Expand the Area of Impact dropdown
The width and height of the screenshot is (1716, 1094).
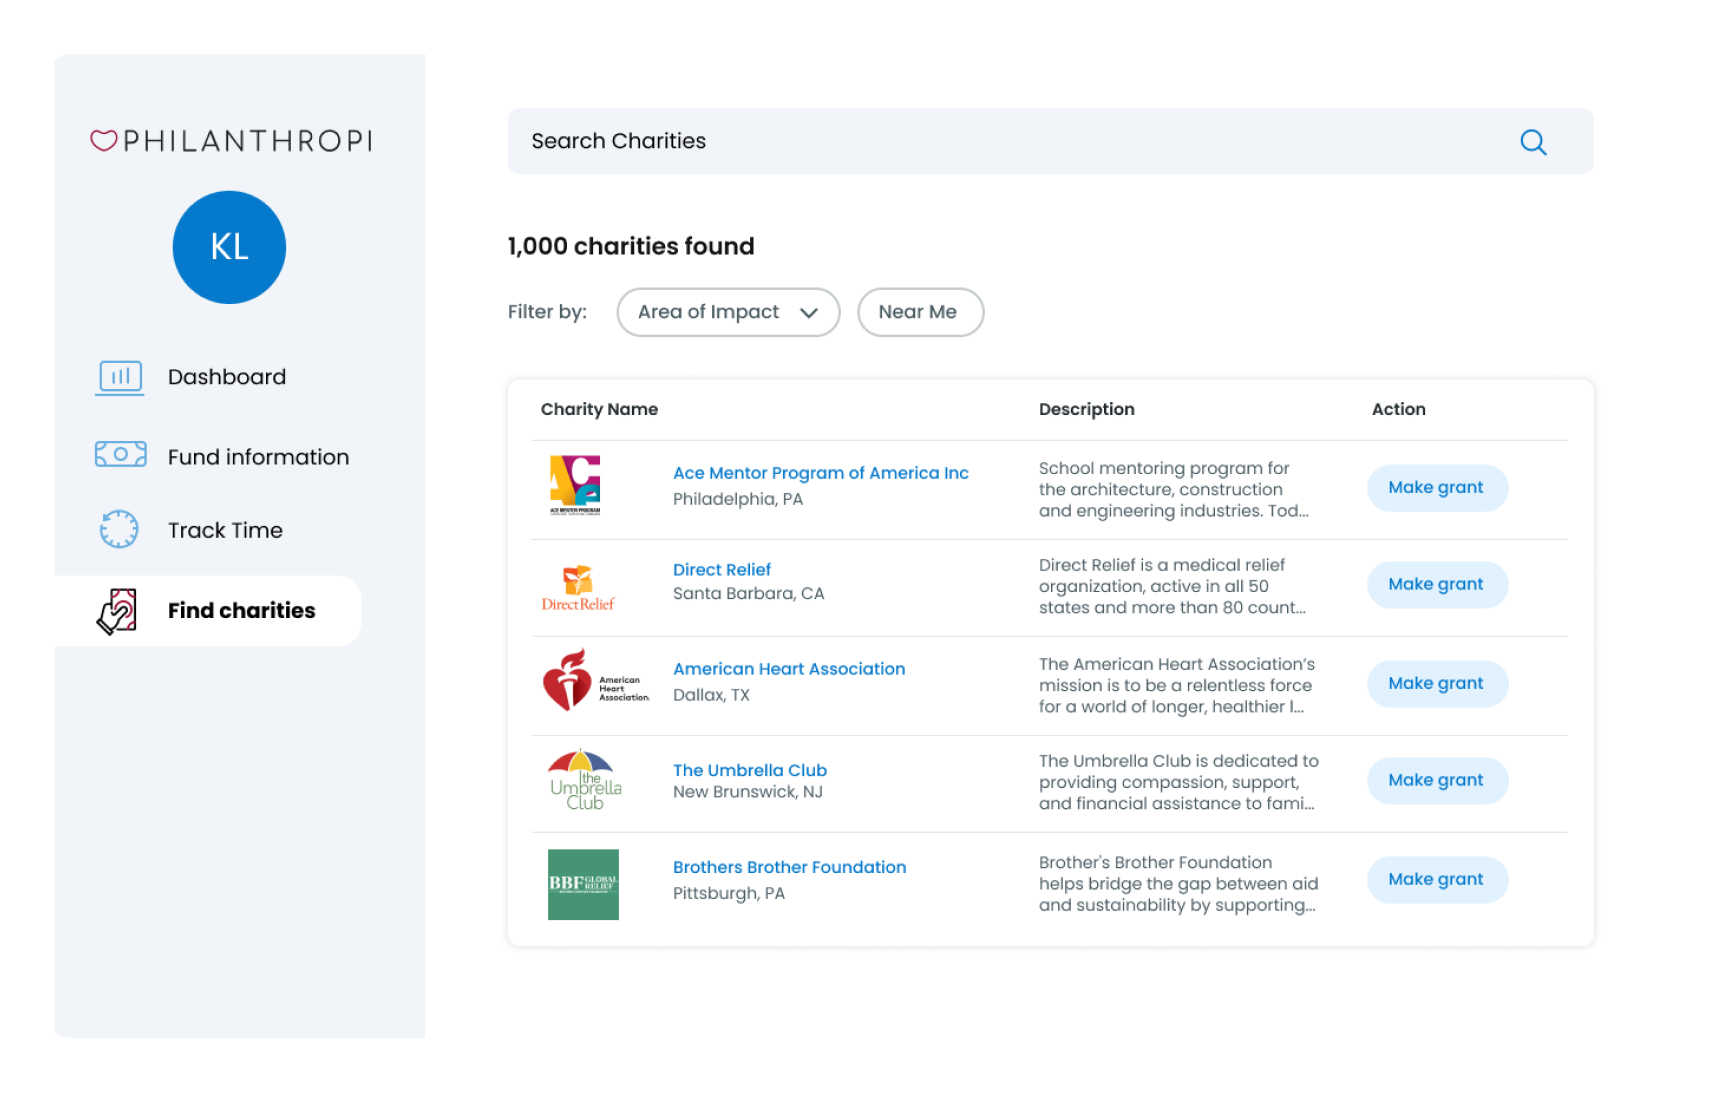tap(728, 312)
